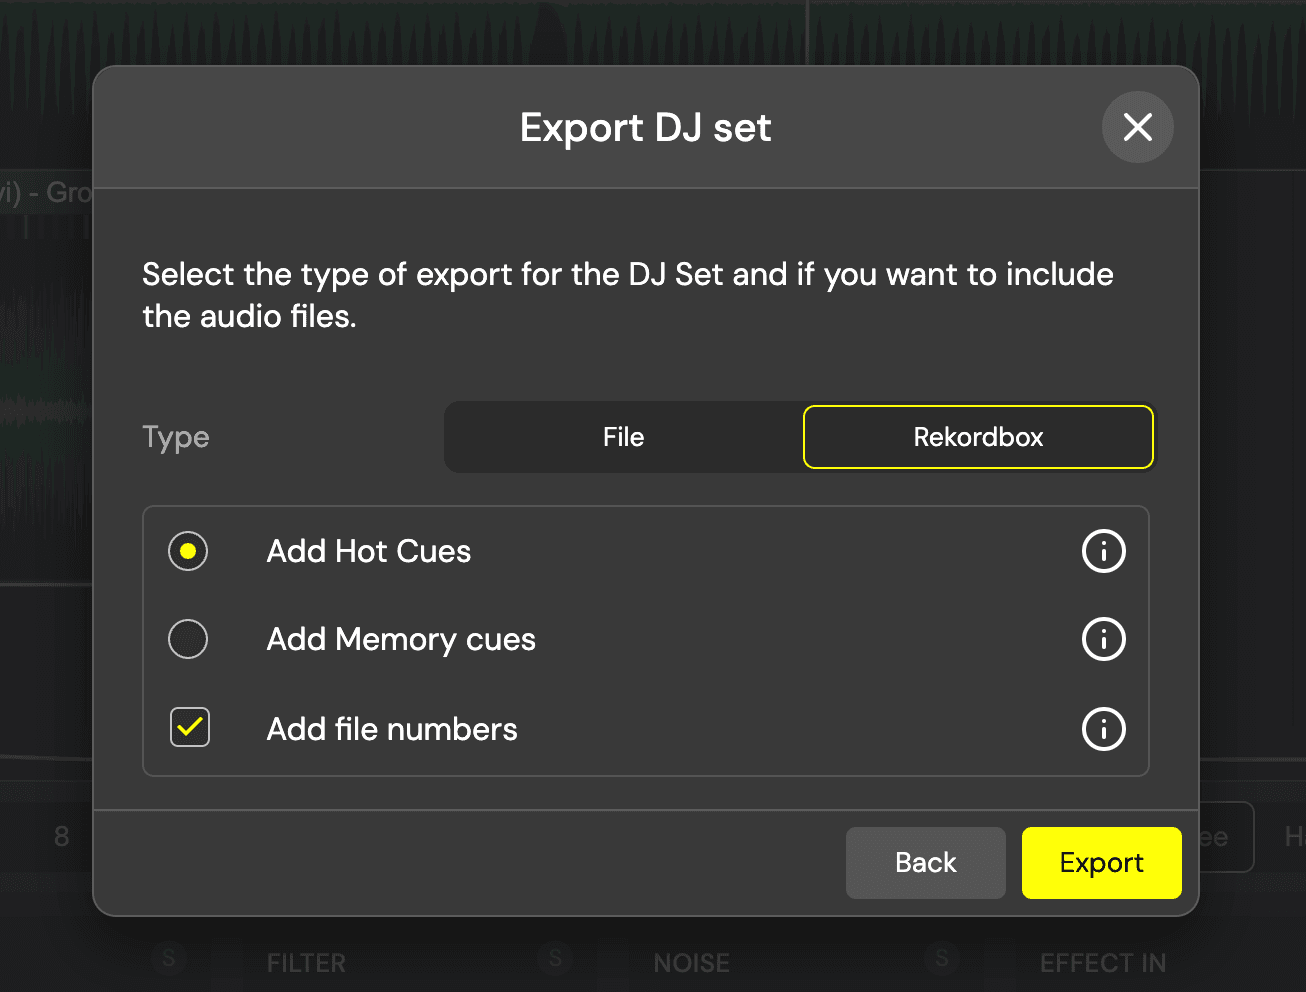Image resolution: width=1306 pixels, height=992 pixels.
Task: Click the S icon beside FILTER
Action: (x=168, y=958)
